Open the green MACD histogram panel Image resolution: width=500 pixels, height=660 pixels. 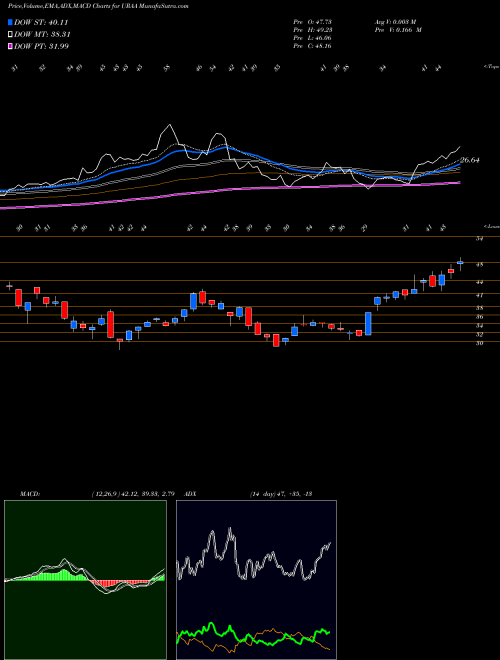pos(85,580)
